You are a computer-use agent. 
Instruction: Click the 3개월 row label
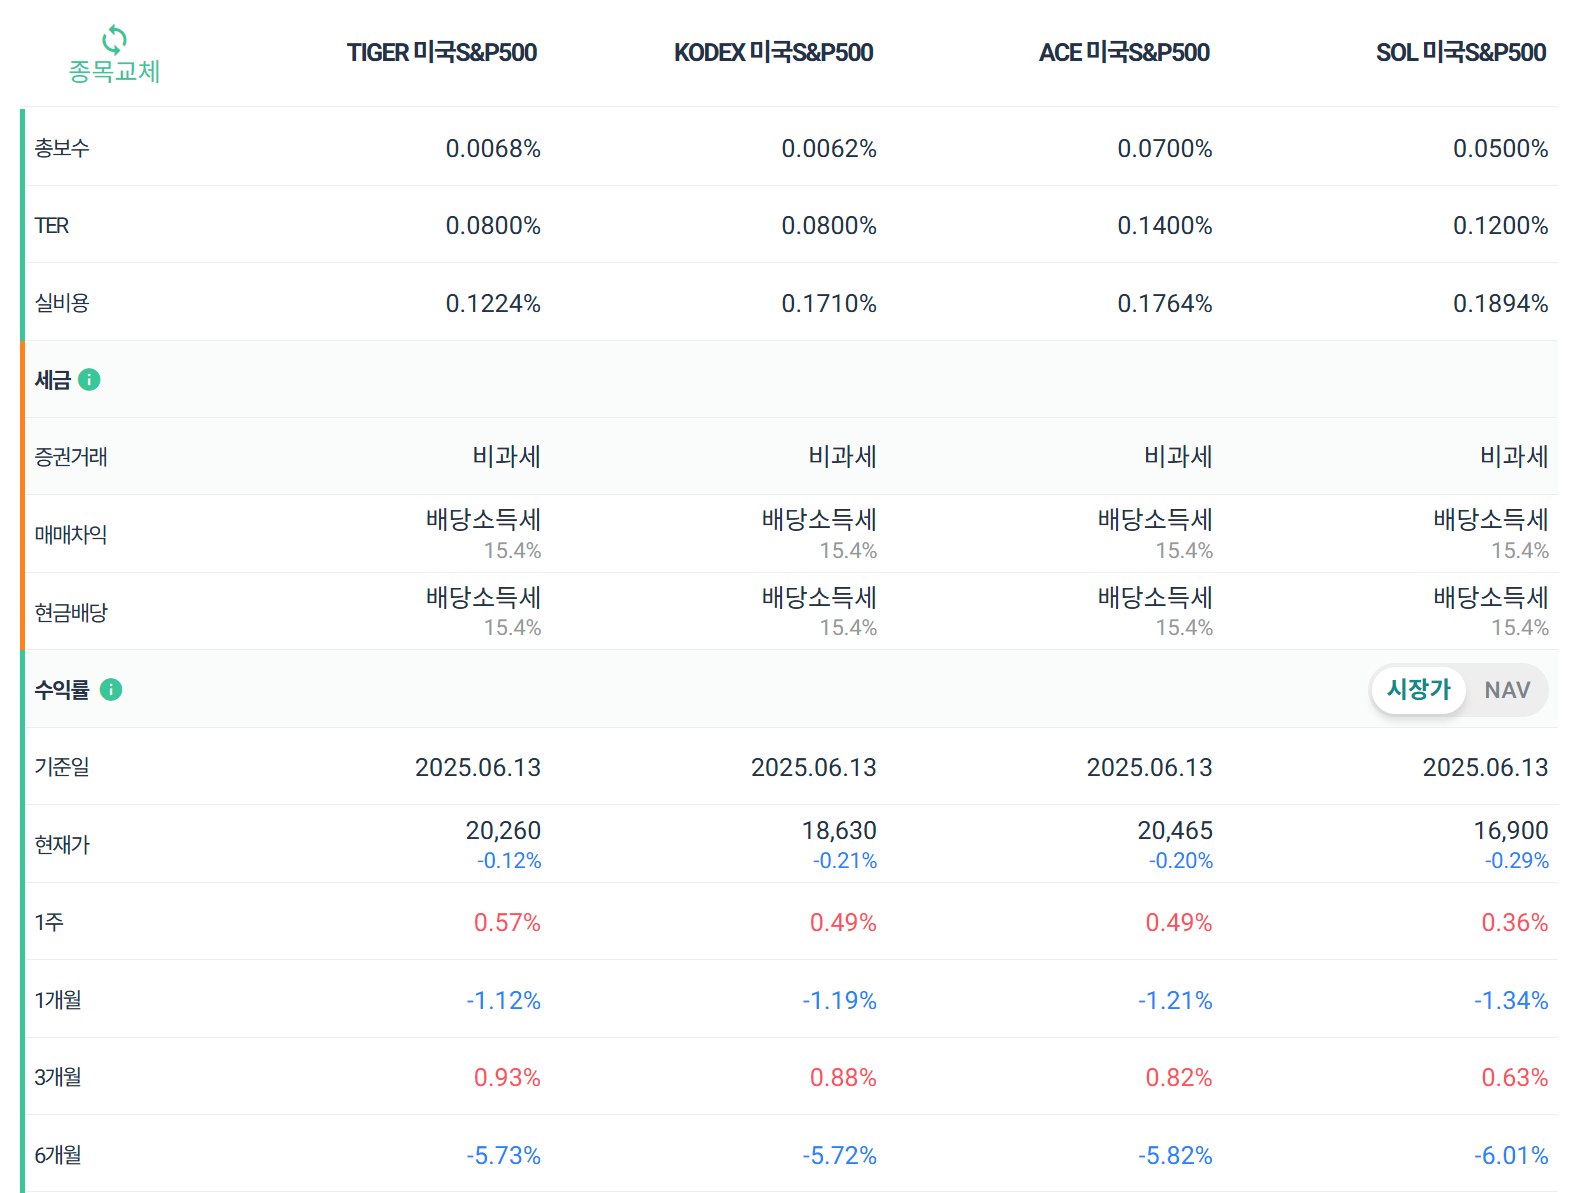click(x=58, y=1077)
